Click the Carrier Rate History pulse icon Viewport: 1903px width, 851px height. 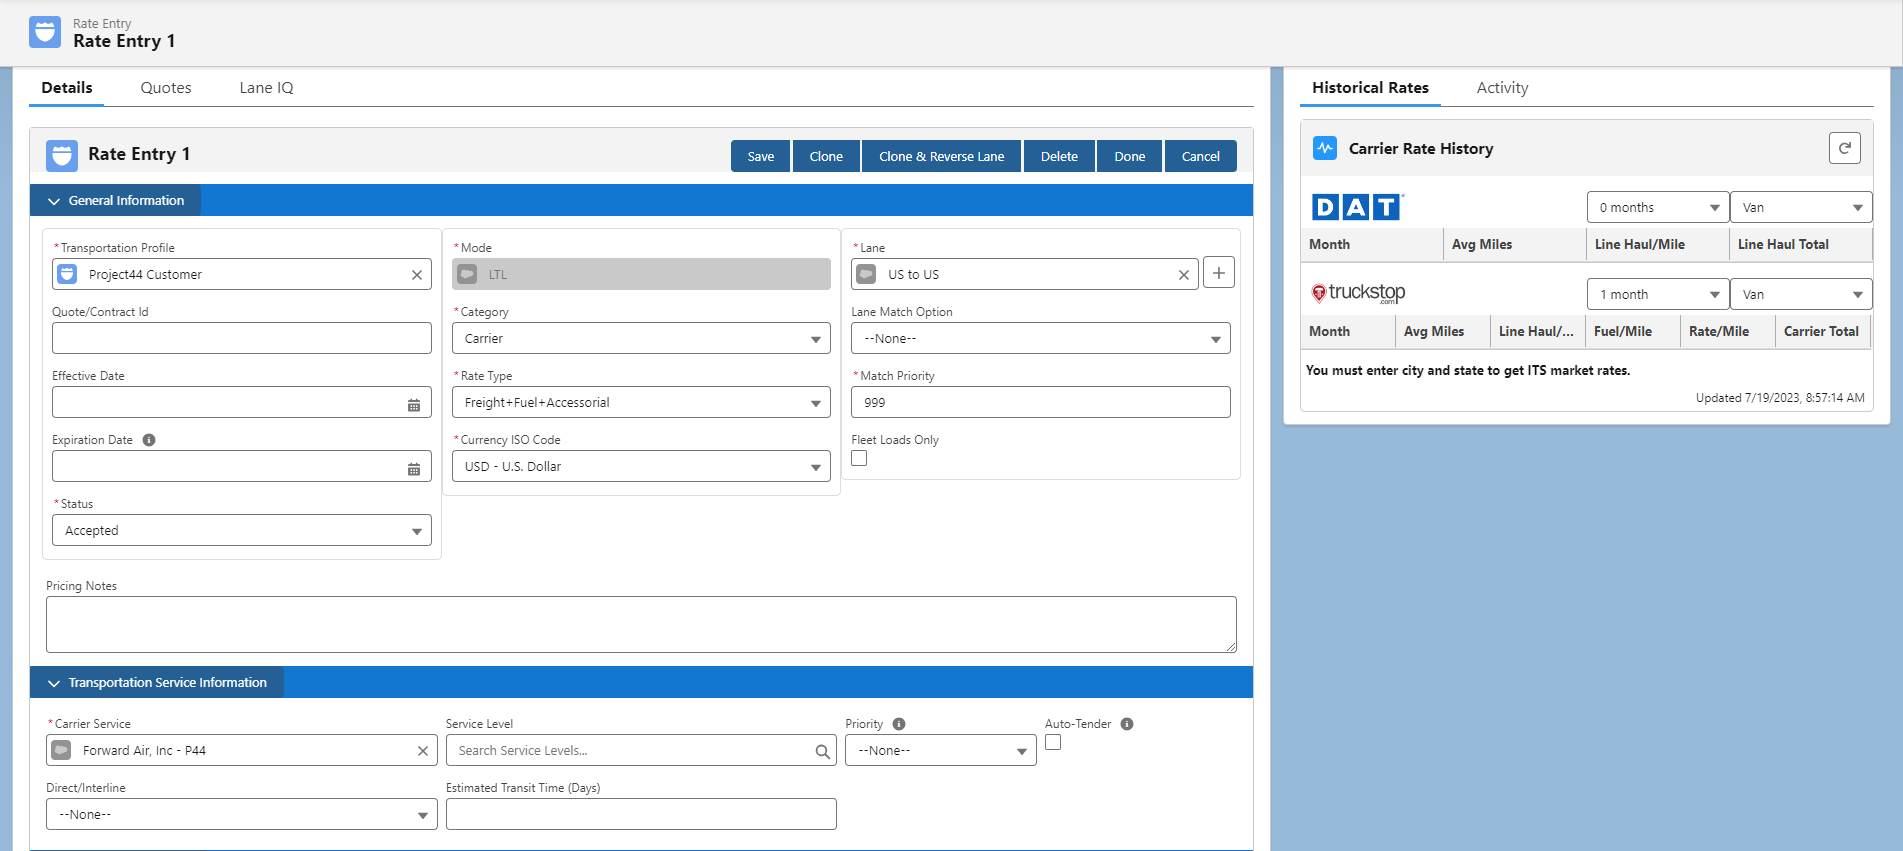point(1325,148)
